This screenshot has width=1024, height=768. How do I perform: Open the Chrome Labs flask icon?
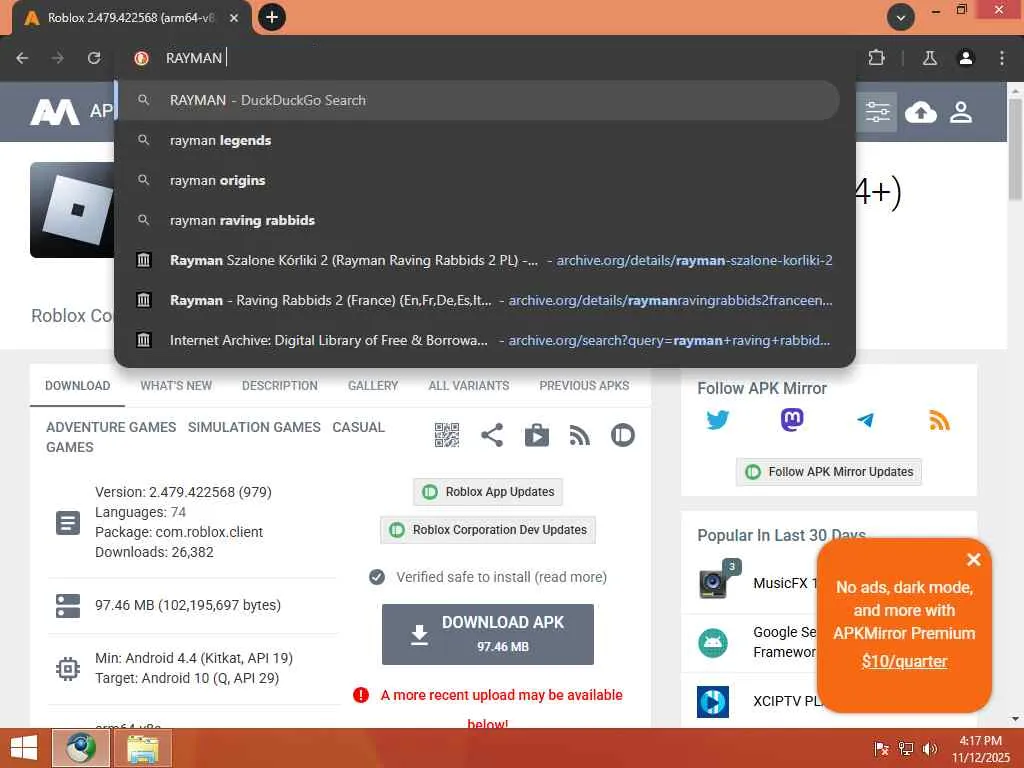[x=929, y=58]
